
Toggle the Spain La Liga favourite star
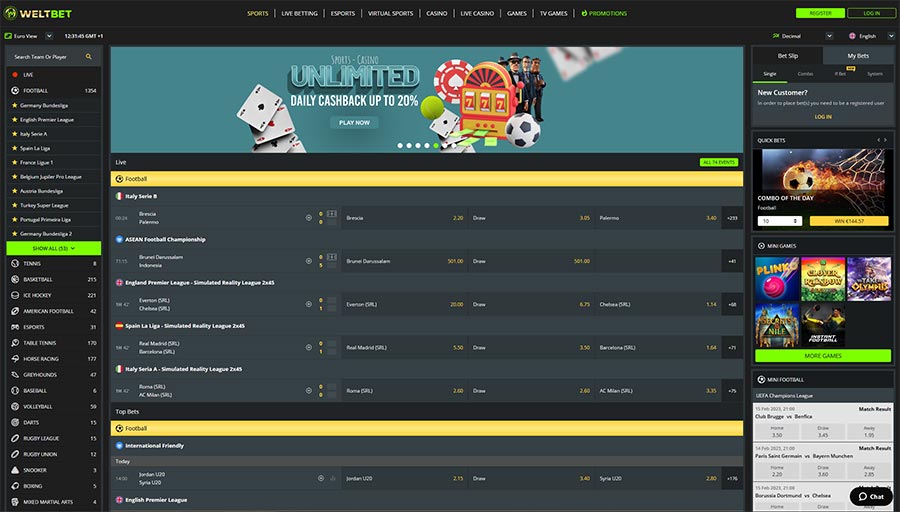15,148
